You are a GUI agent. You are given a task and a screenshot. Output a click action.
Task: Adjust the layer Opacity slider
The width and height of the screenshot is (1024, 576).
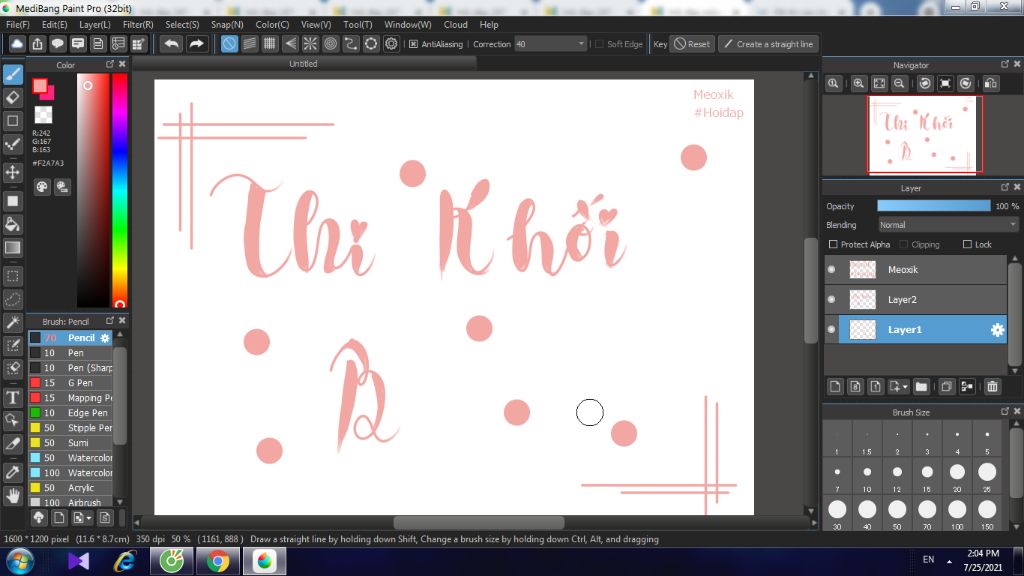coord(934,206)
